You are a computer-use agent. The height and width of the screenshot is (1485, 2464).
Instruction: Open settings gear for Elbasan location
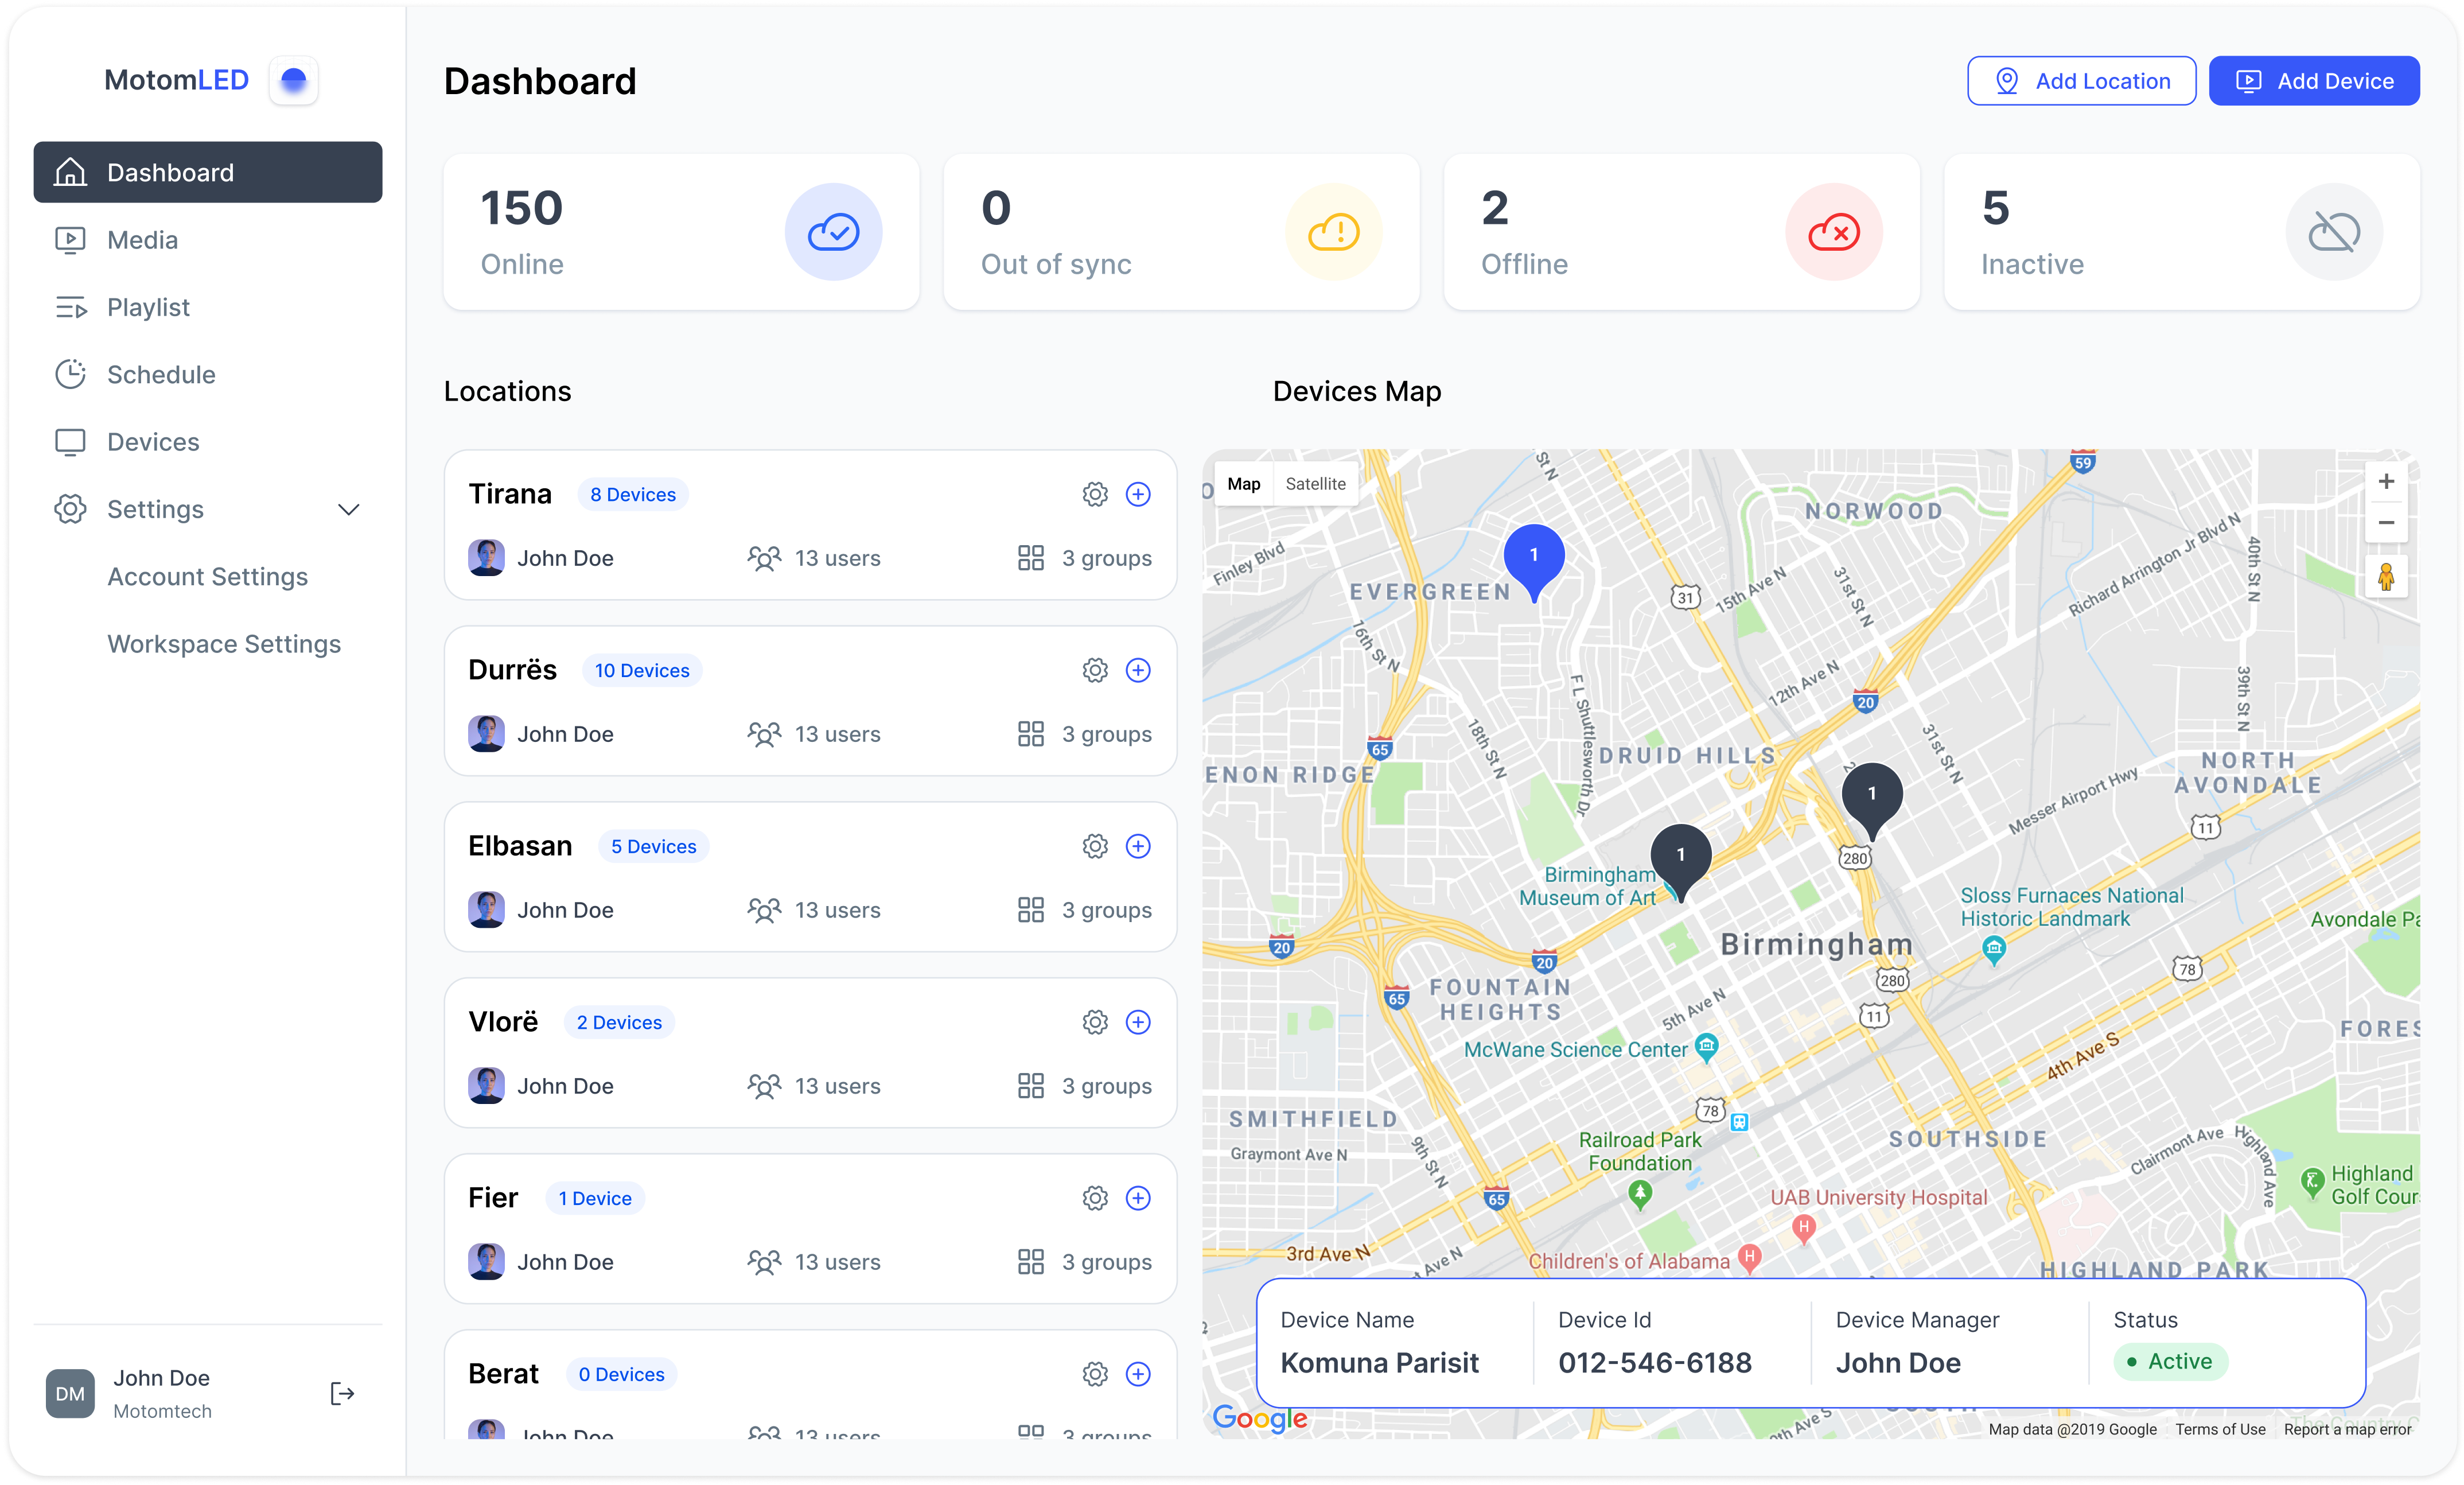coord(1095,846)
